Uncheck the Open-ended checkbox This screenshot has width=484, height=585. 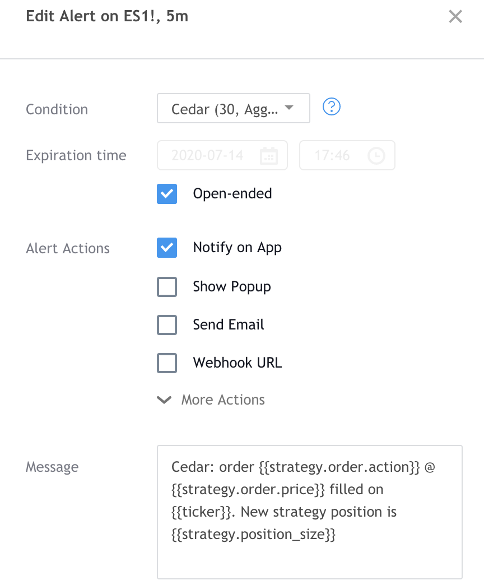tap(167, 194)
